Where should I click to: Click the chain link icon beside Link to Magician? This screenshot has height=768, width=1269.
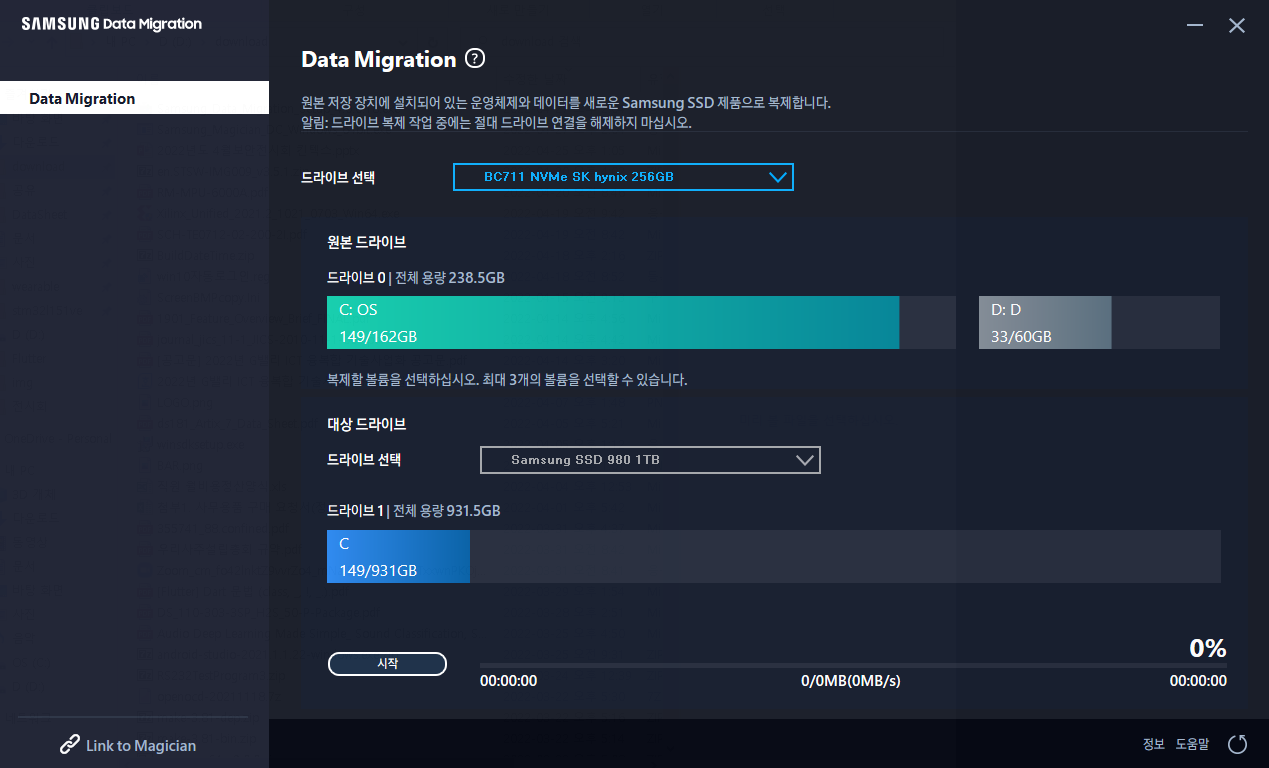coord(70,745)
